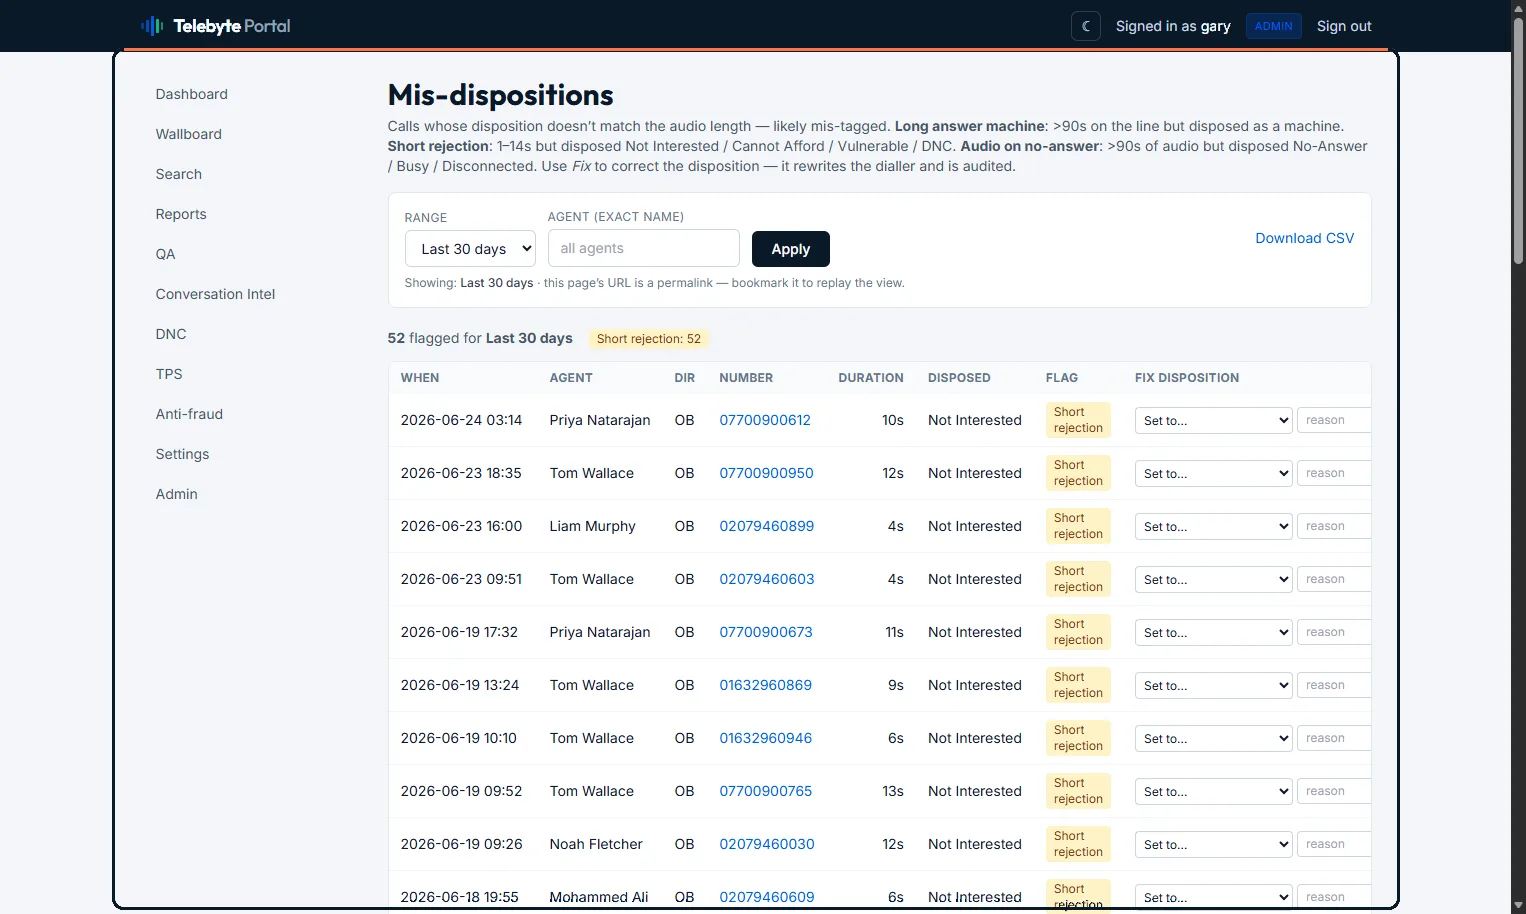The height and width of the screenshot is (914, 1526).
Task: Open number 07700900950 link
Action: (x=766, y=473)
